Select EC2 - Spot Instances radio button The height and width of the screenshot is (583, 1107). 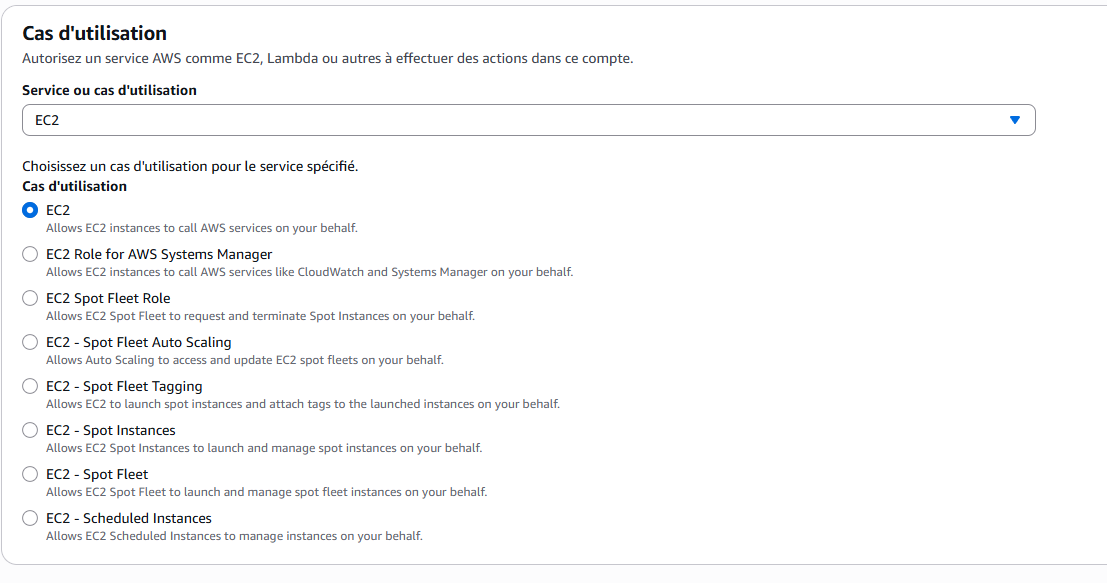coord(30,430)
